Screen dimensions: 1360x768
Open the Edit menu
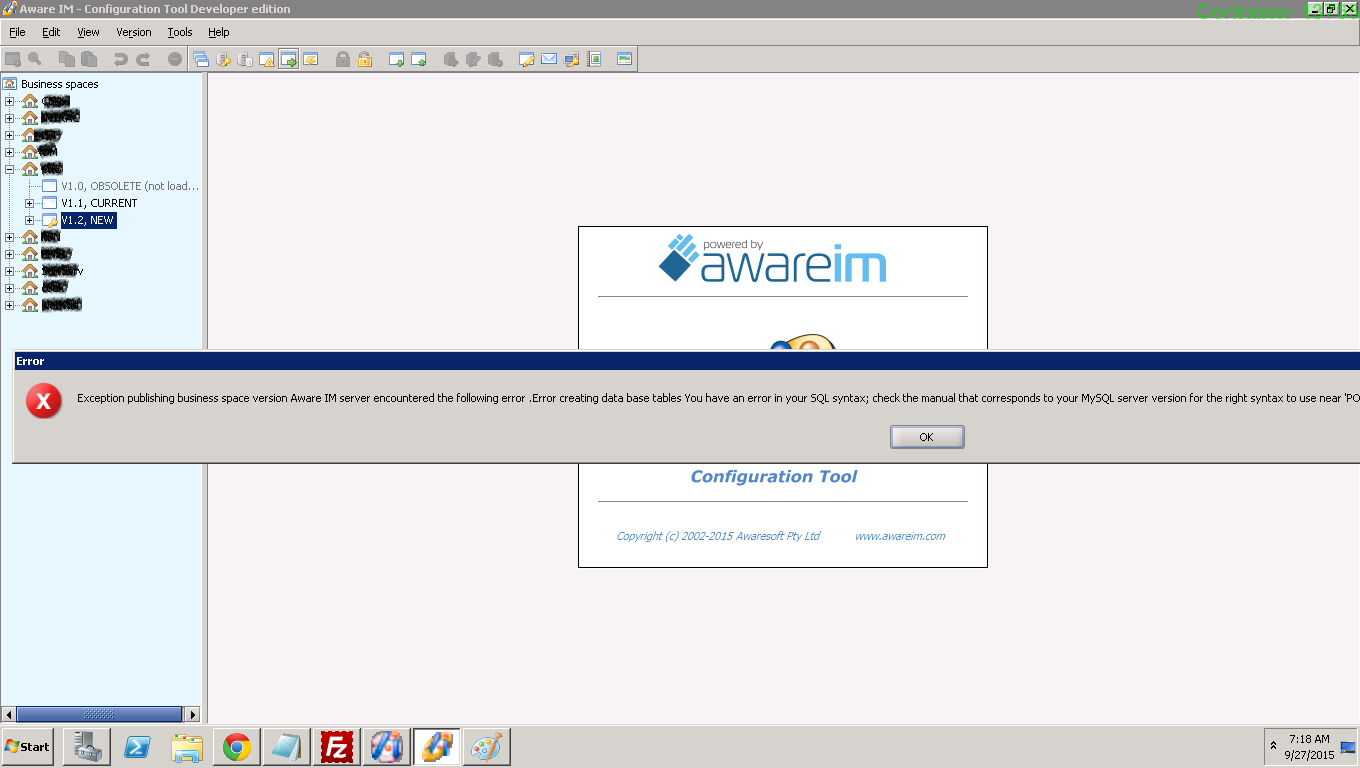pos(51,32)
